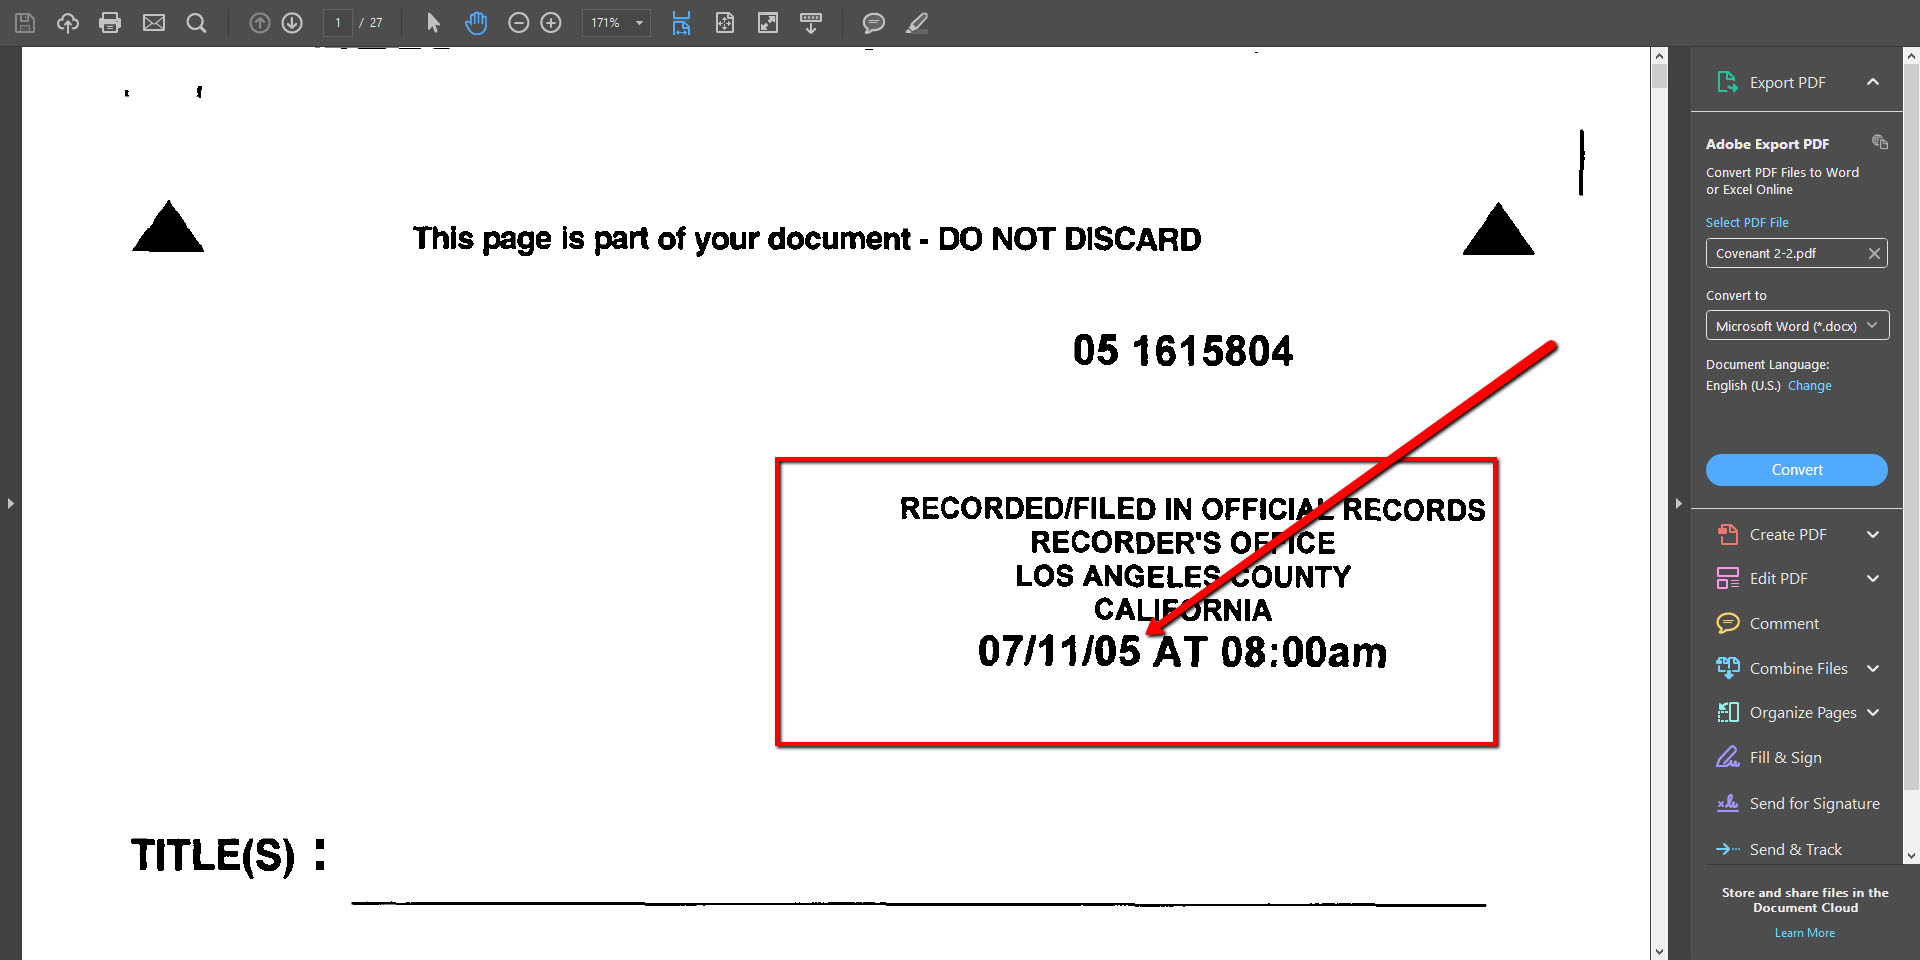Open the Fill & Sign tool

(1785, 758)
